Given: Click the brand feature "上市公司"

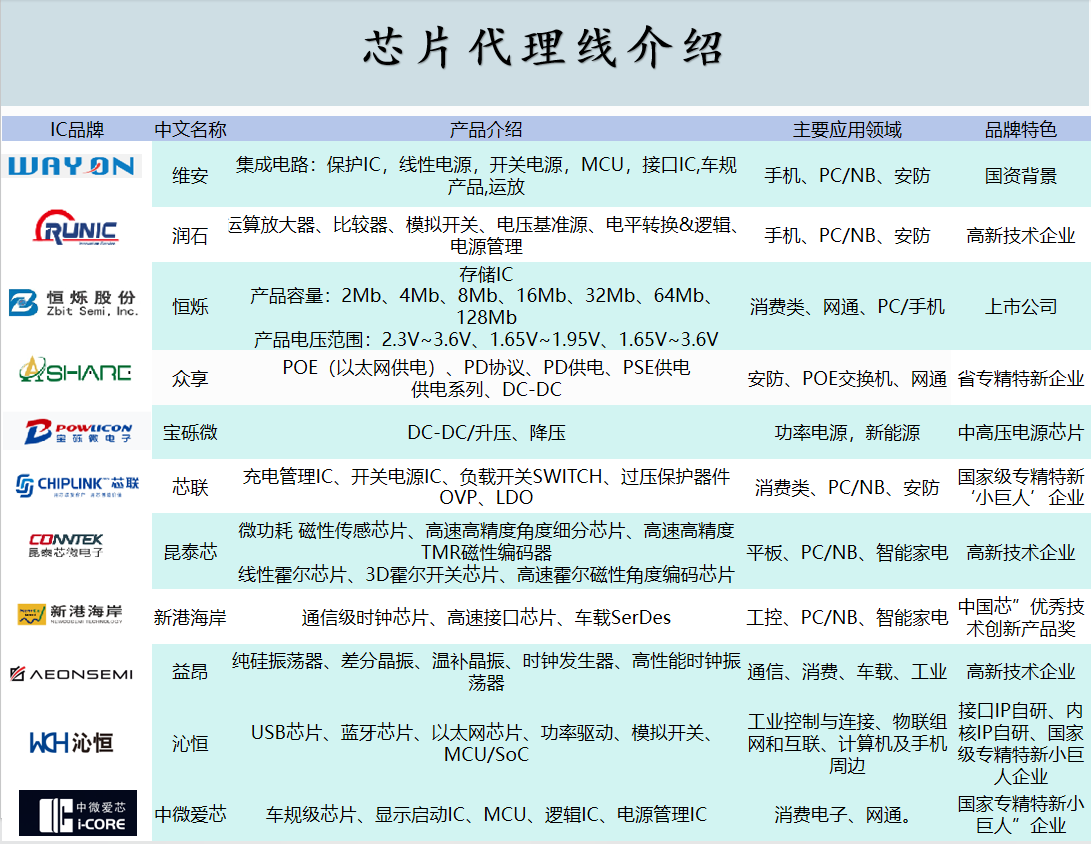Looking at the screenshot, I should click(1020, 306).
